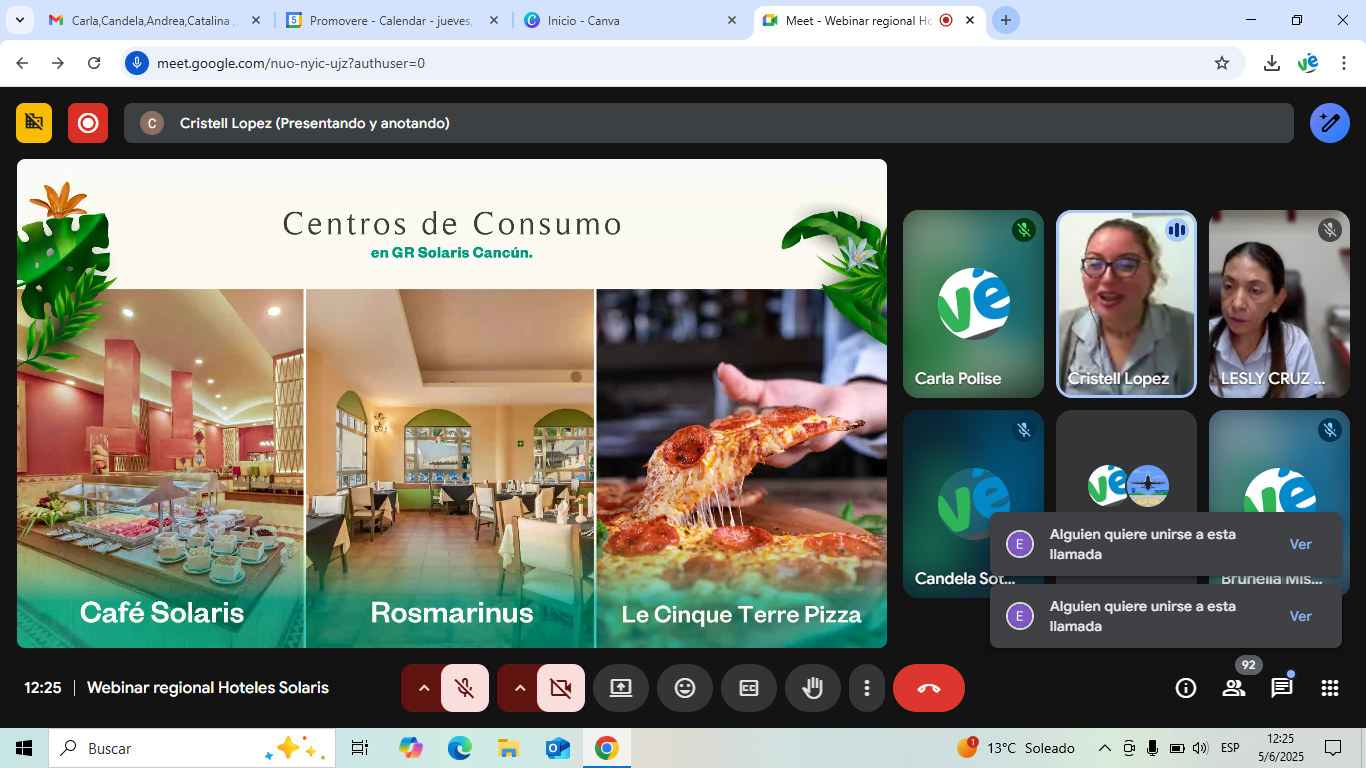Open File Explorer from taskbar
Screen dimensions: 1366x768
pos(508,748)
